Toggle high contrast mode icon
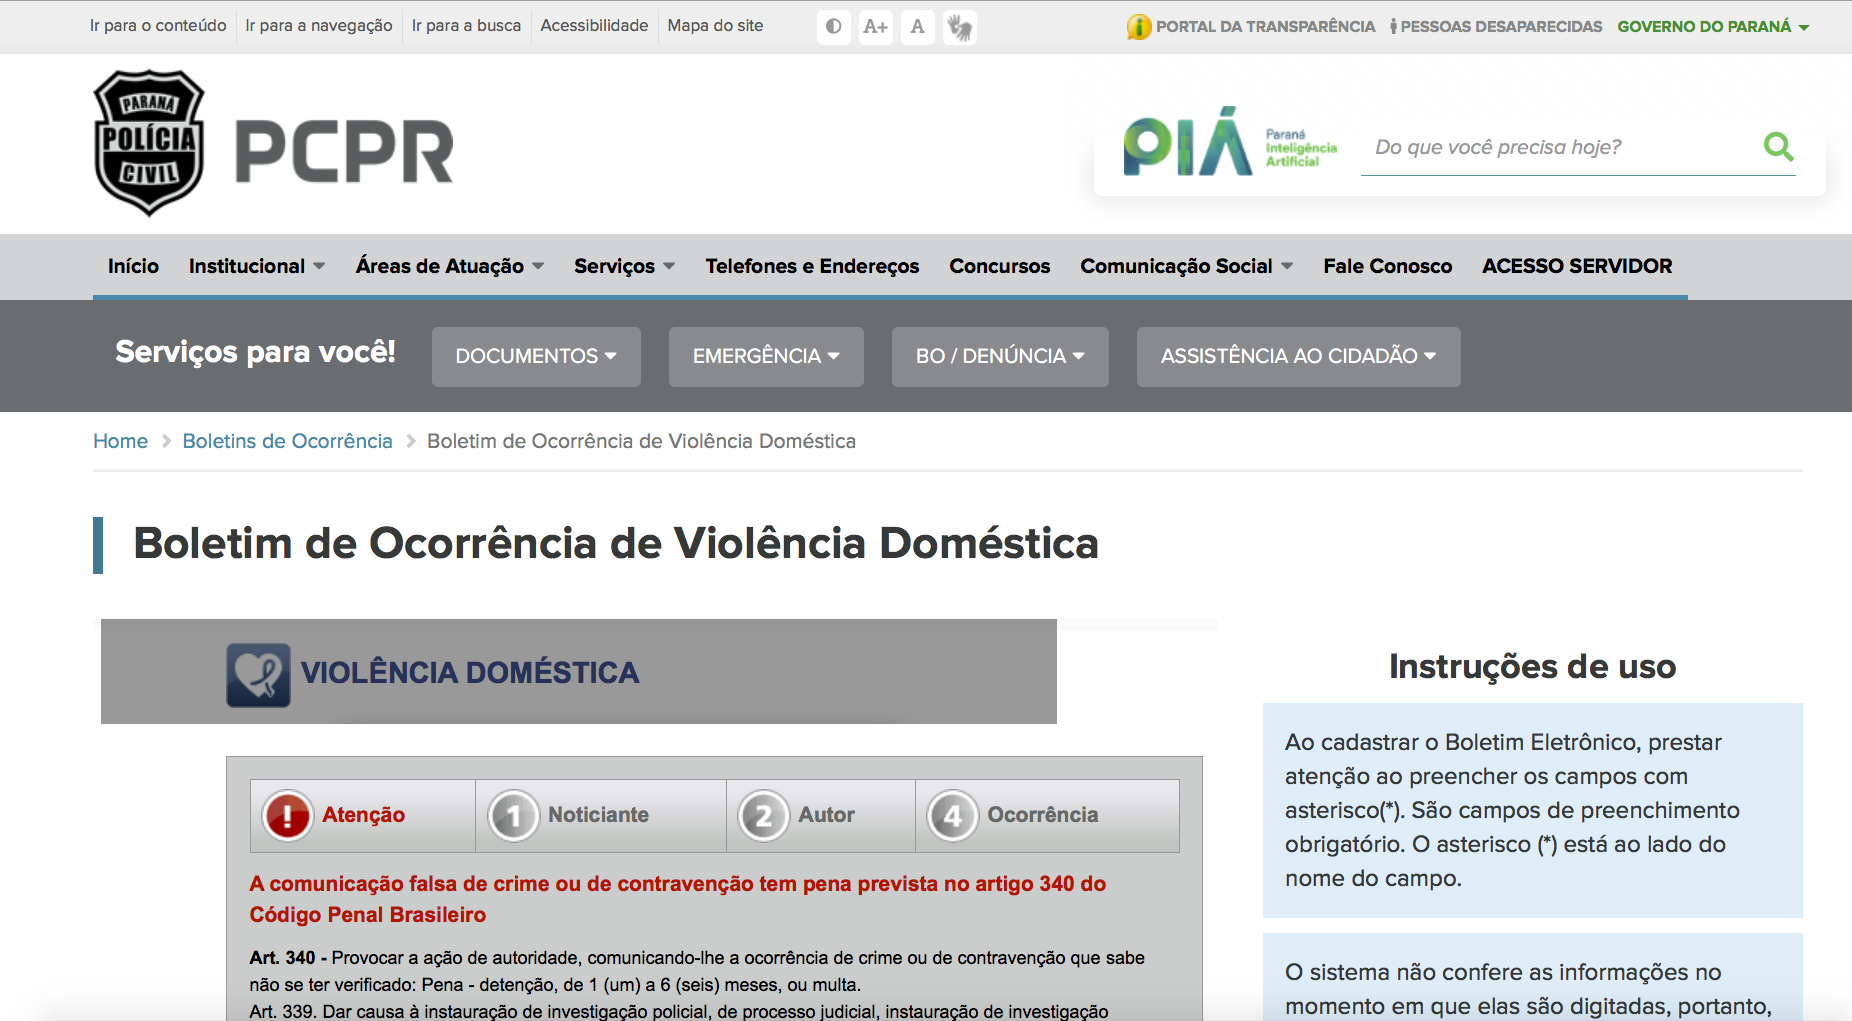 click(x=833, y=27)
